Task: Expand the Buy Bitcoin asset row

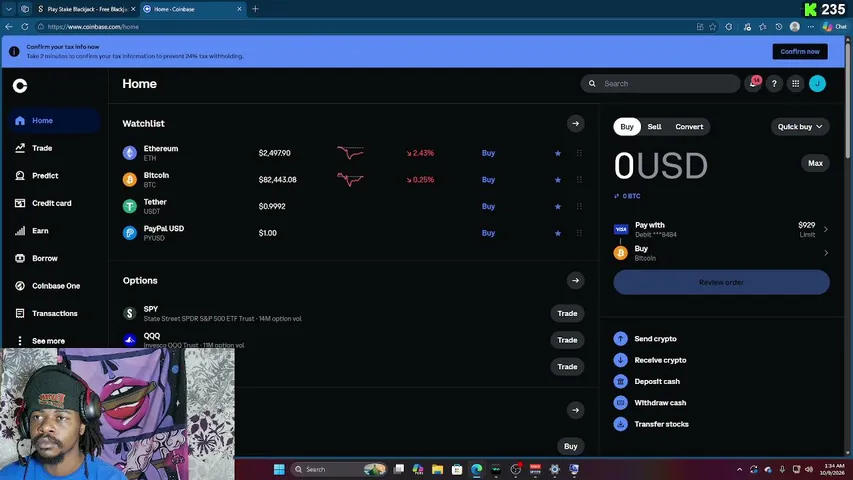Action: (x=721, y=253)
